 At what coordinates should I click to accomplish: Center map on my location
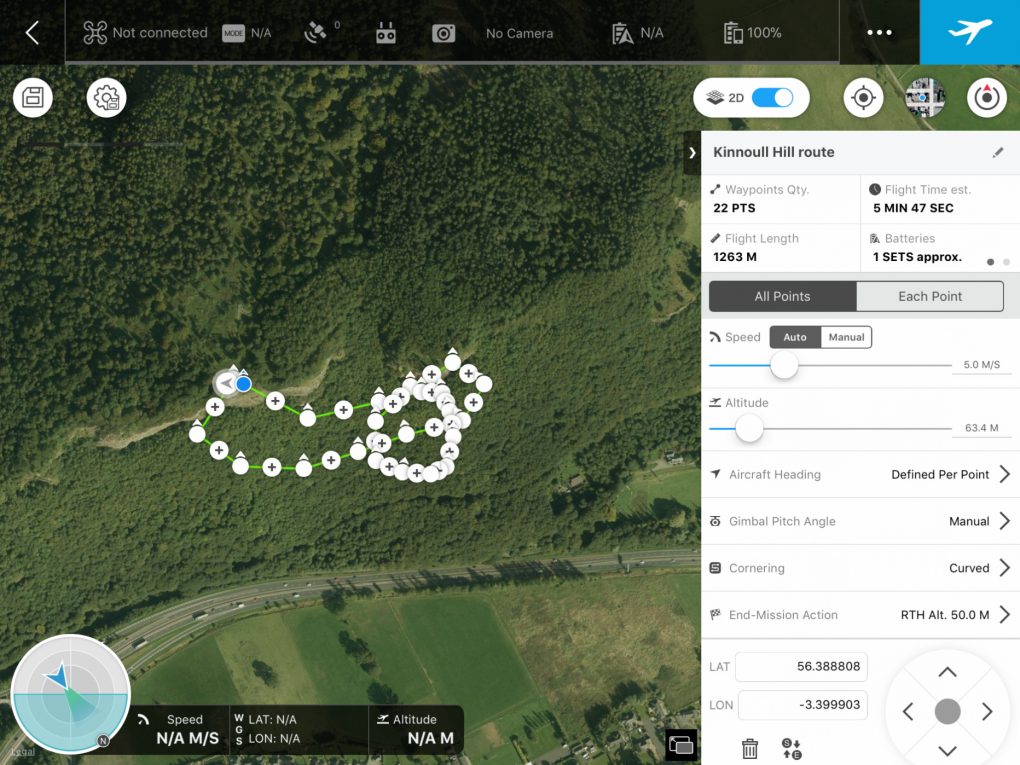pos(863,98)
